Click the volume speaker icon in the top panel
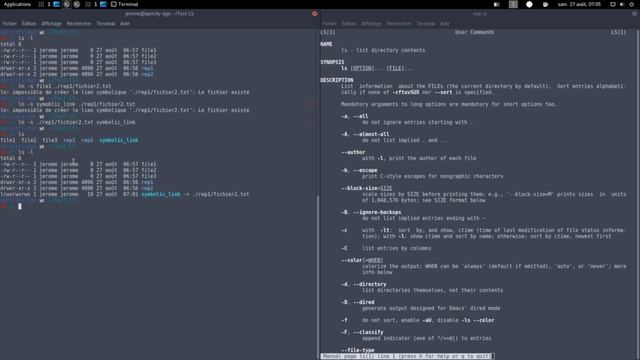640x360 pixels. click(x=622, y=4)
